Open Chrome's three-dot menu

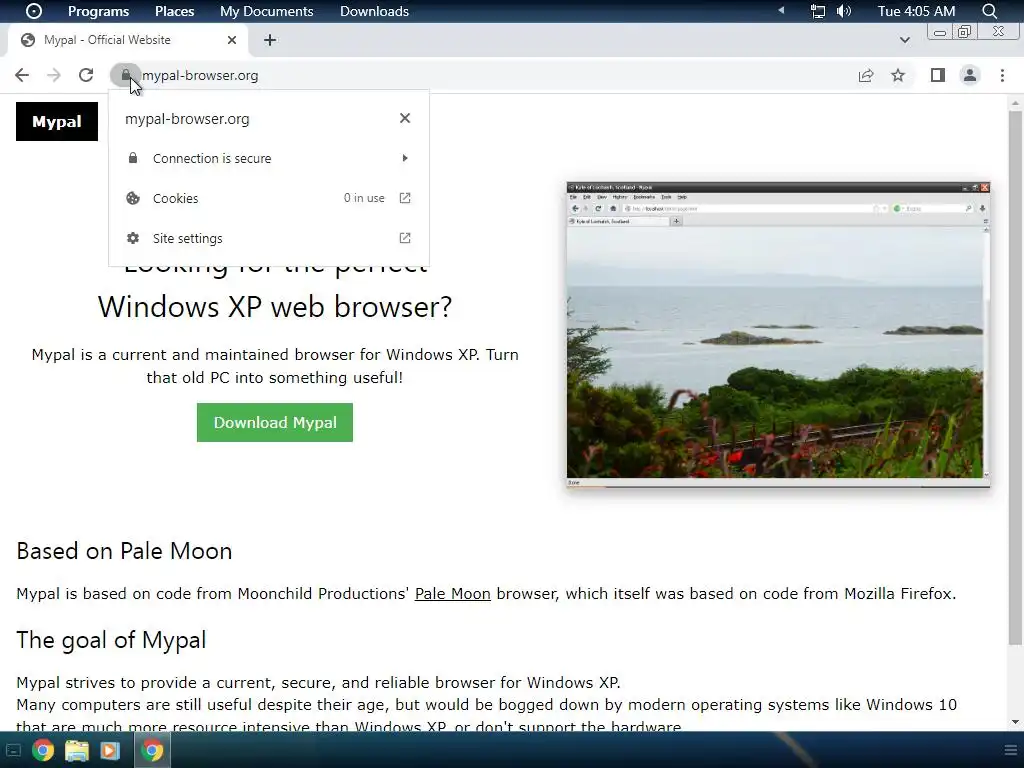(1002, 75)
